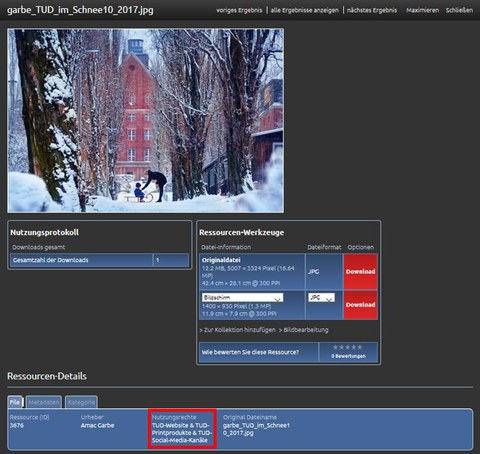480x454 pixels.
Task: Click the download count value 1
Action: 157,260
